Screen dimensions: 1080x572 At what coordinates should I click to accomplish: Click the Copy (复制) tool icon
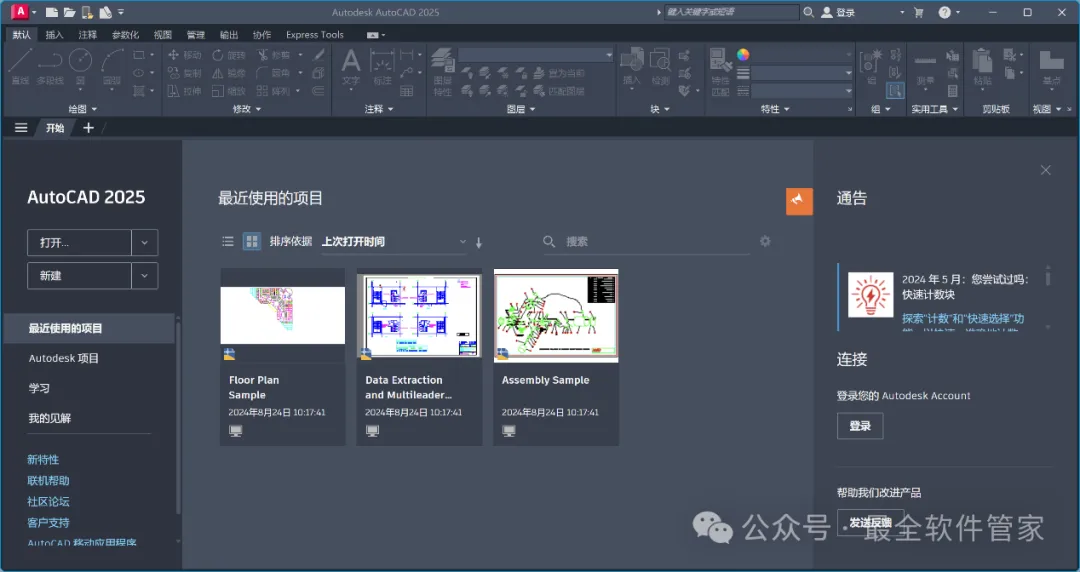(x=174, y=72)
